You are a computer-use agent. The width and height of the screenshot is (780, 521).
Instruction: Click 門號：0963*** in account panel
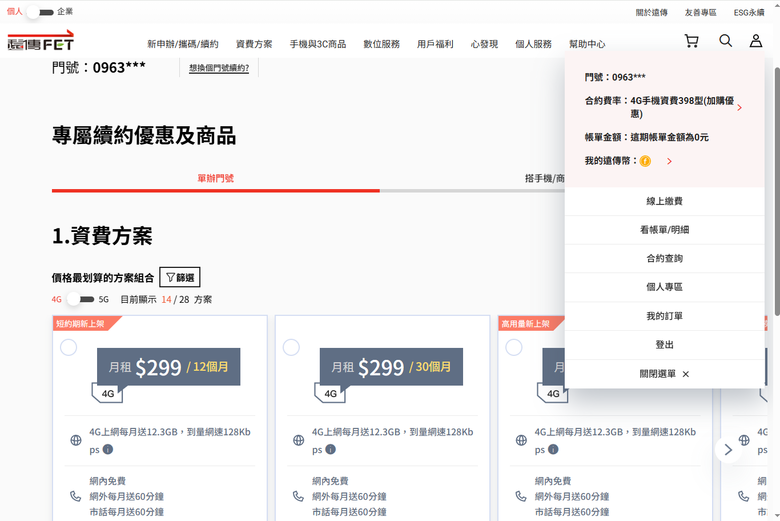click(615, 77)
